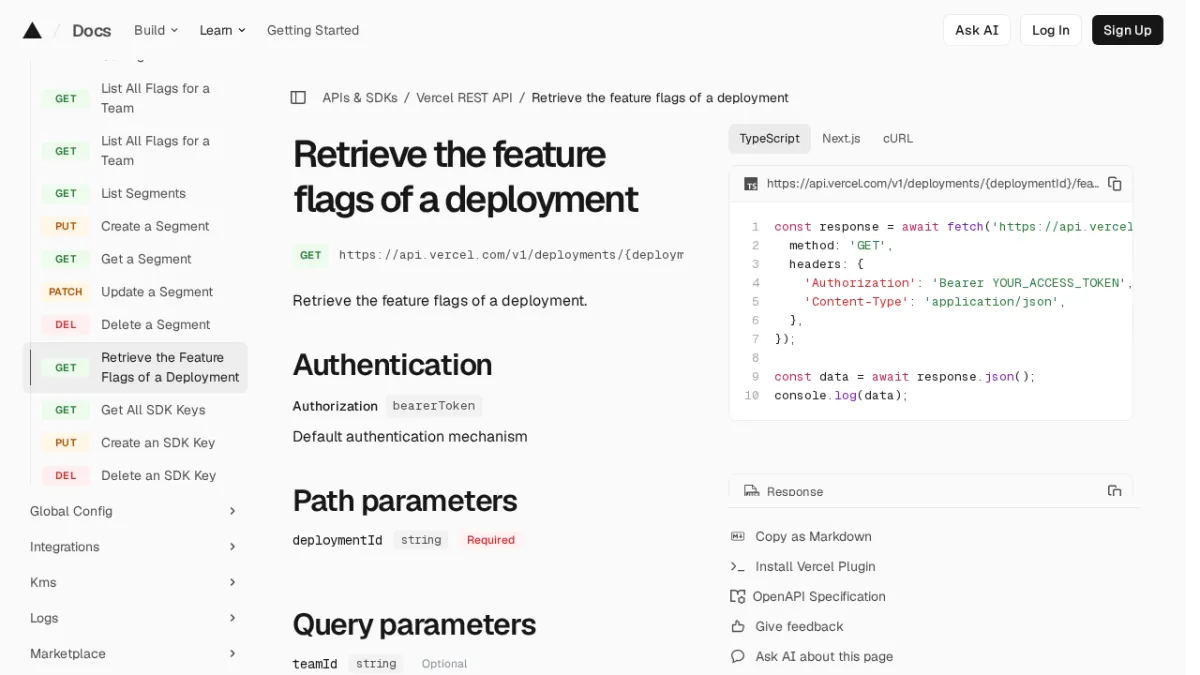Click the Log In button

click(x=1051, y=30)
